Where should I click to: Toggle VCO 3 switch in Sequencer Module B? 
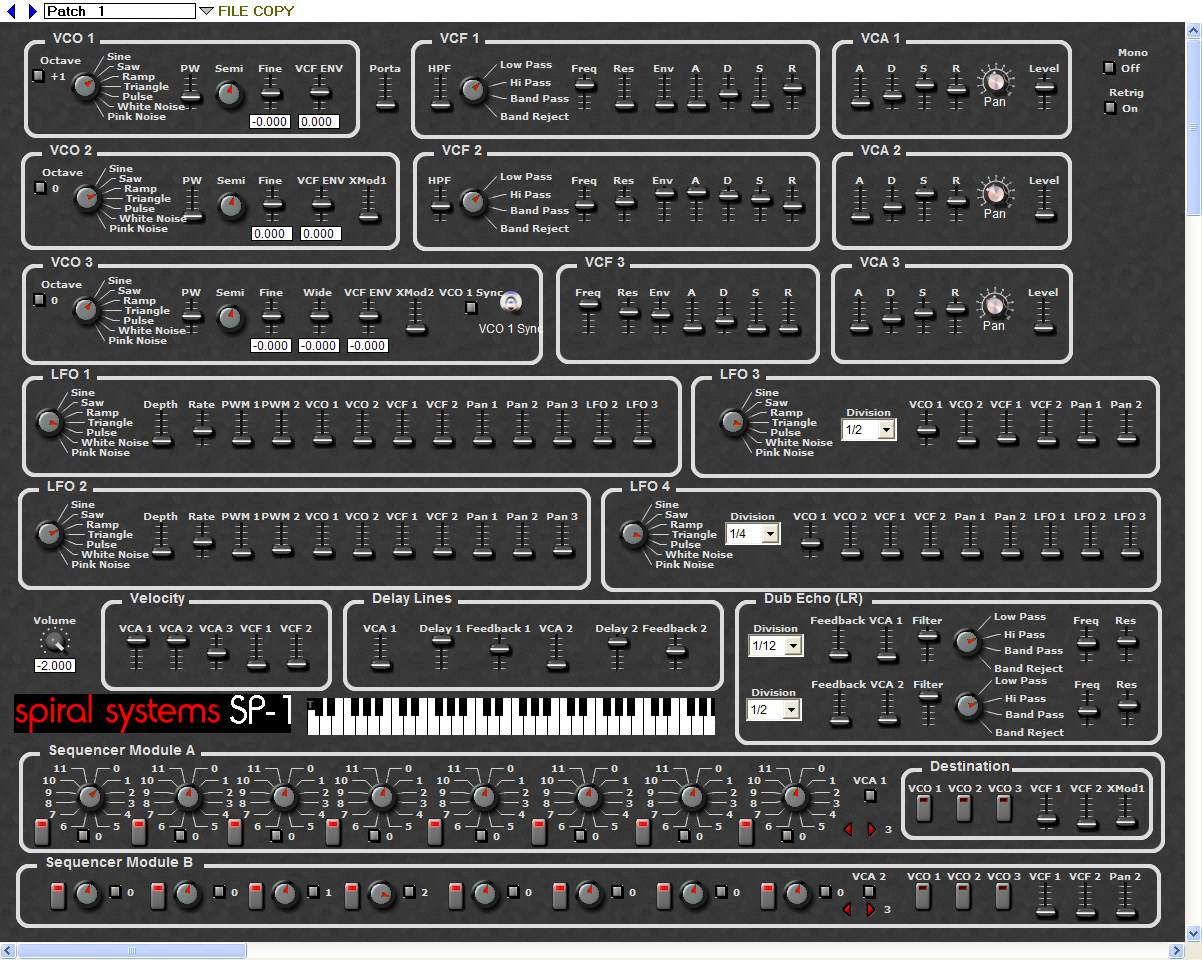pyautogui.click(x=1003, y=895)
